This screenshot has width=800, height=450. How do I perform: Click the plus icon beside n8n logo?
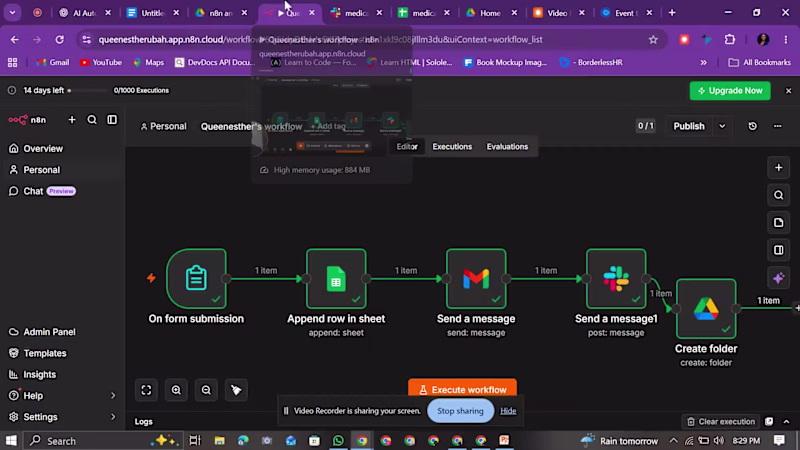pos(72,120)
